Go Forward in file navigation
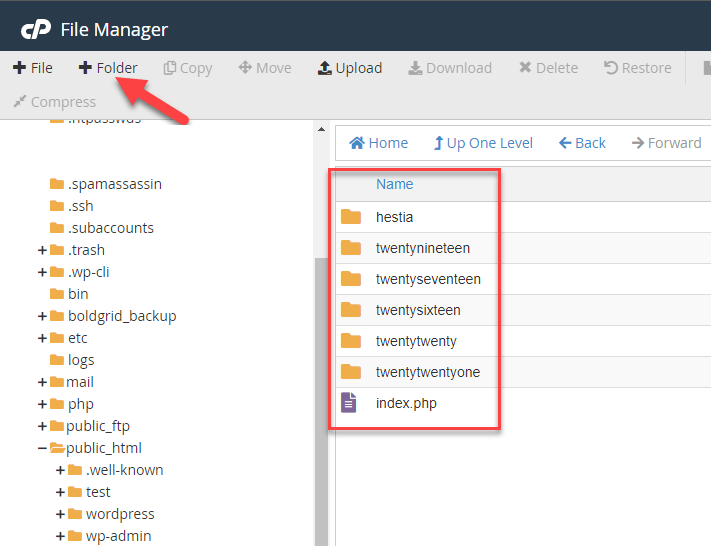The image size is (711, 546). tap(667, 143)
